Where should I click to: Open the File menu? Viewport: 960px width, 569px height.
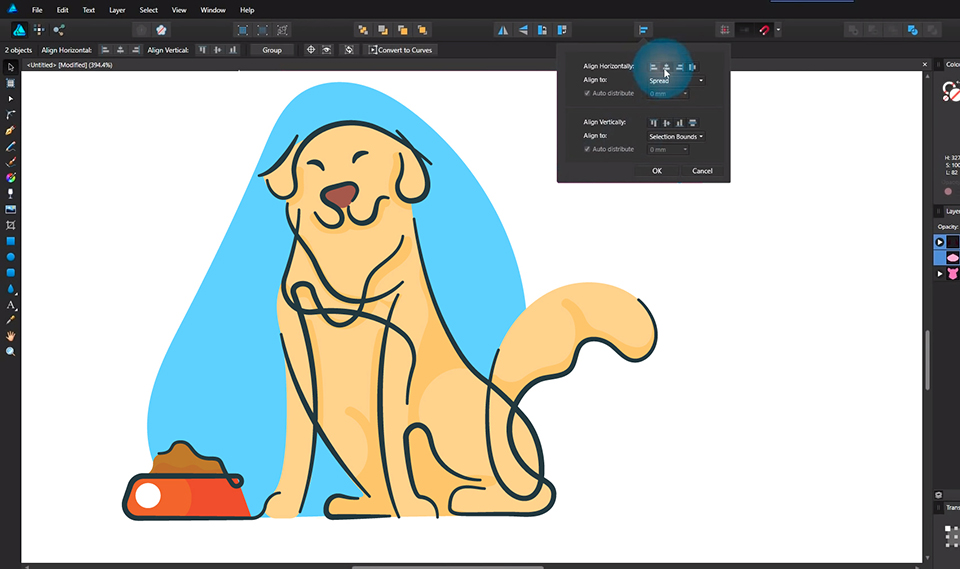37,10
